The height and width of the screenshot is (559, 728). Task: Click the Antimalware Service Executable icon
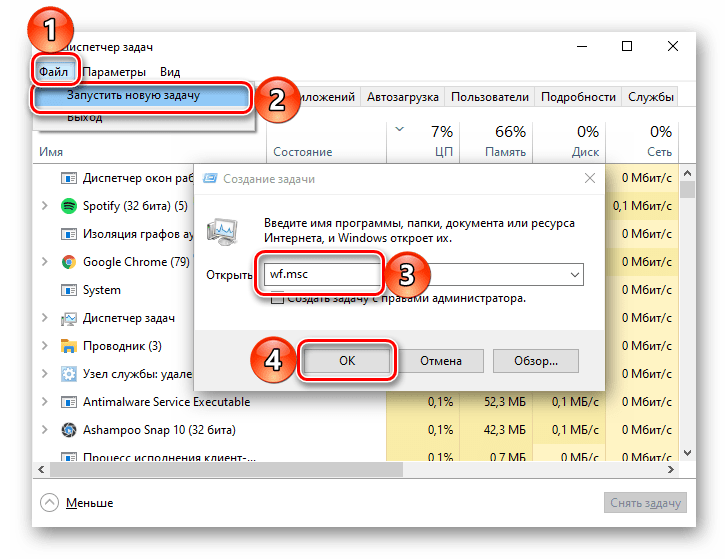tap(69, 402)
